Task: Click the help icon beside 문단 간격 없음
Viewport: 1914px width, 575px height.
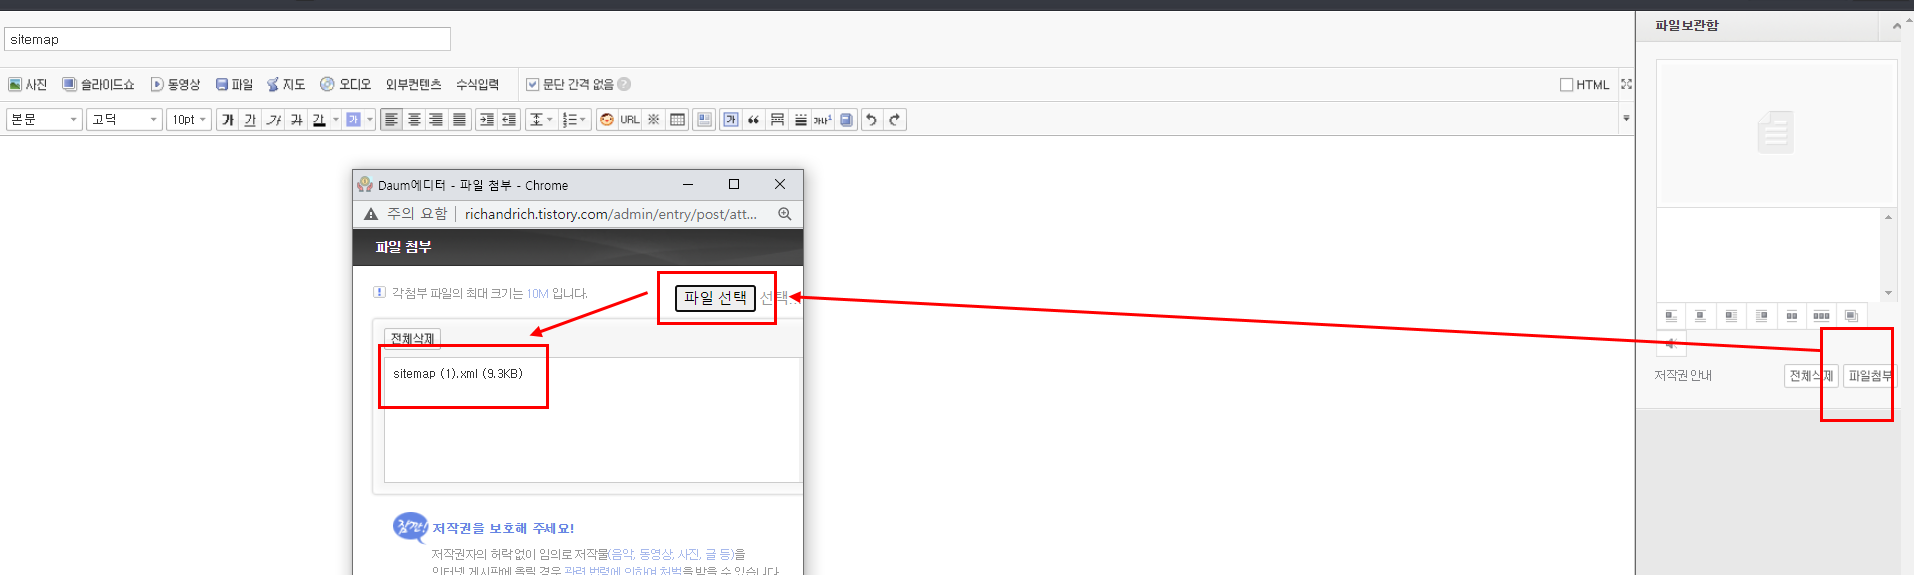Action: (624, 84)
